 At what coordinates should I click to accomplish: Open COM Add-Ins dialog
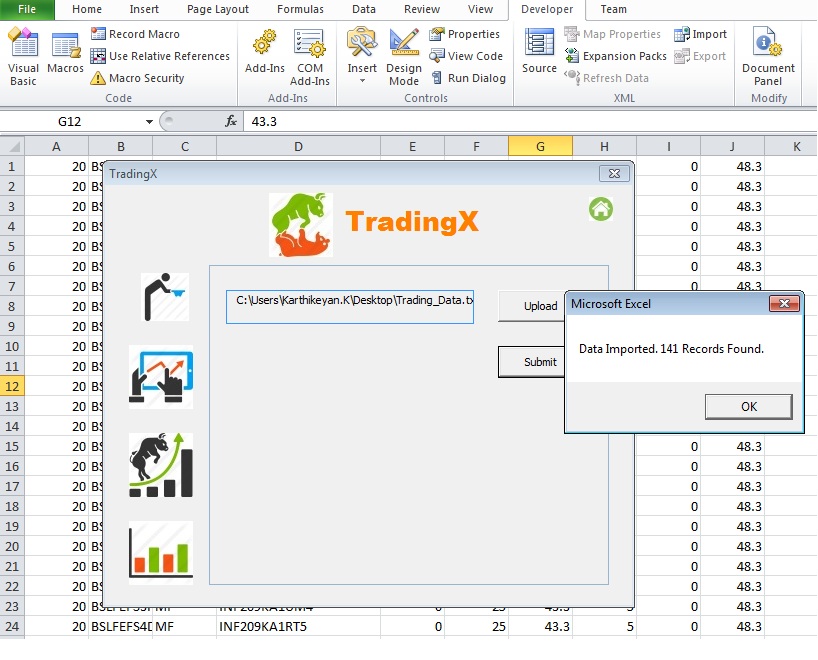pos(310,57)
